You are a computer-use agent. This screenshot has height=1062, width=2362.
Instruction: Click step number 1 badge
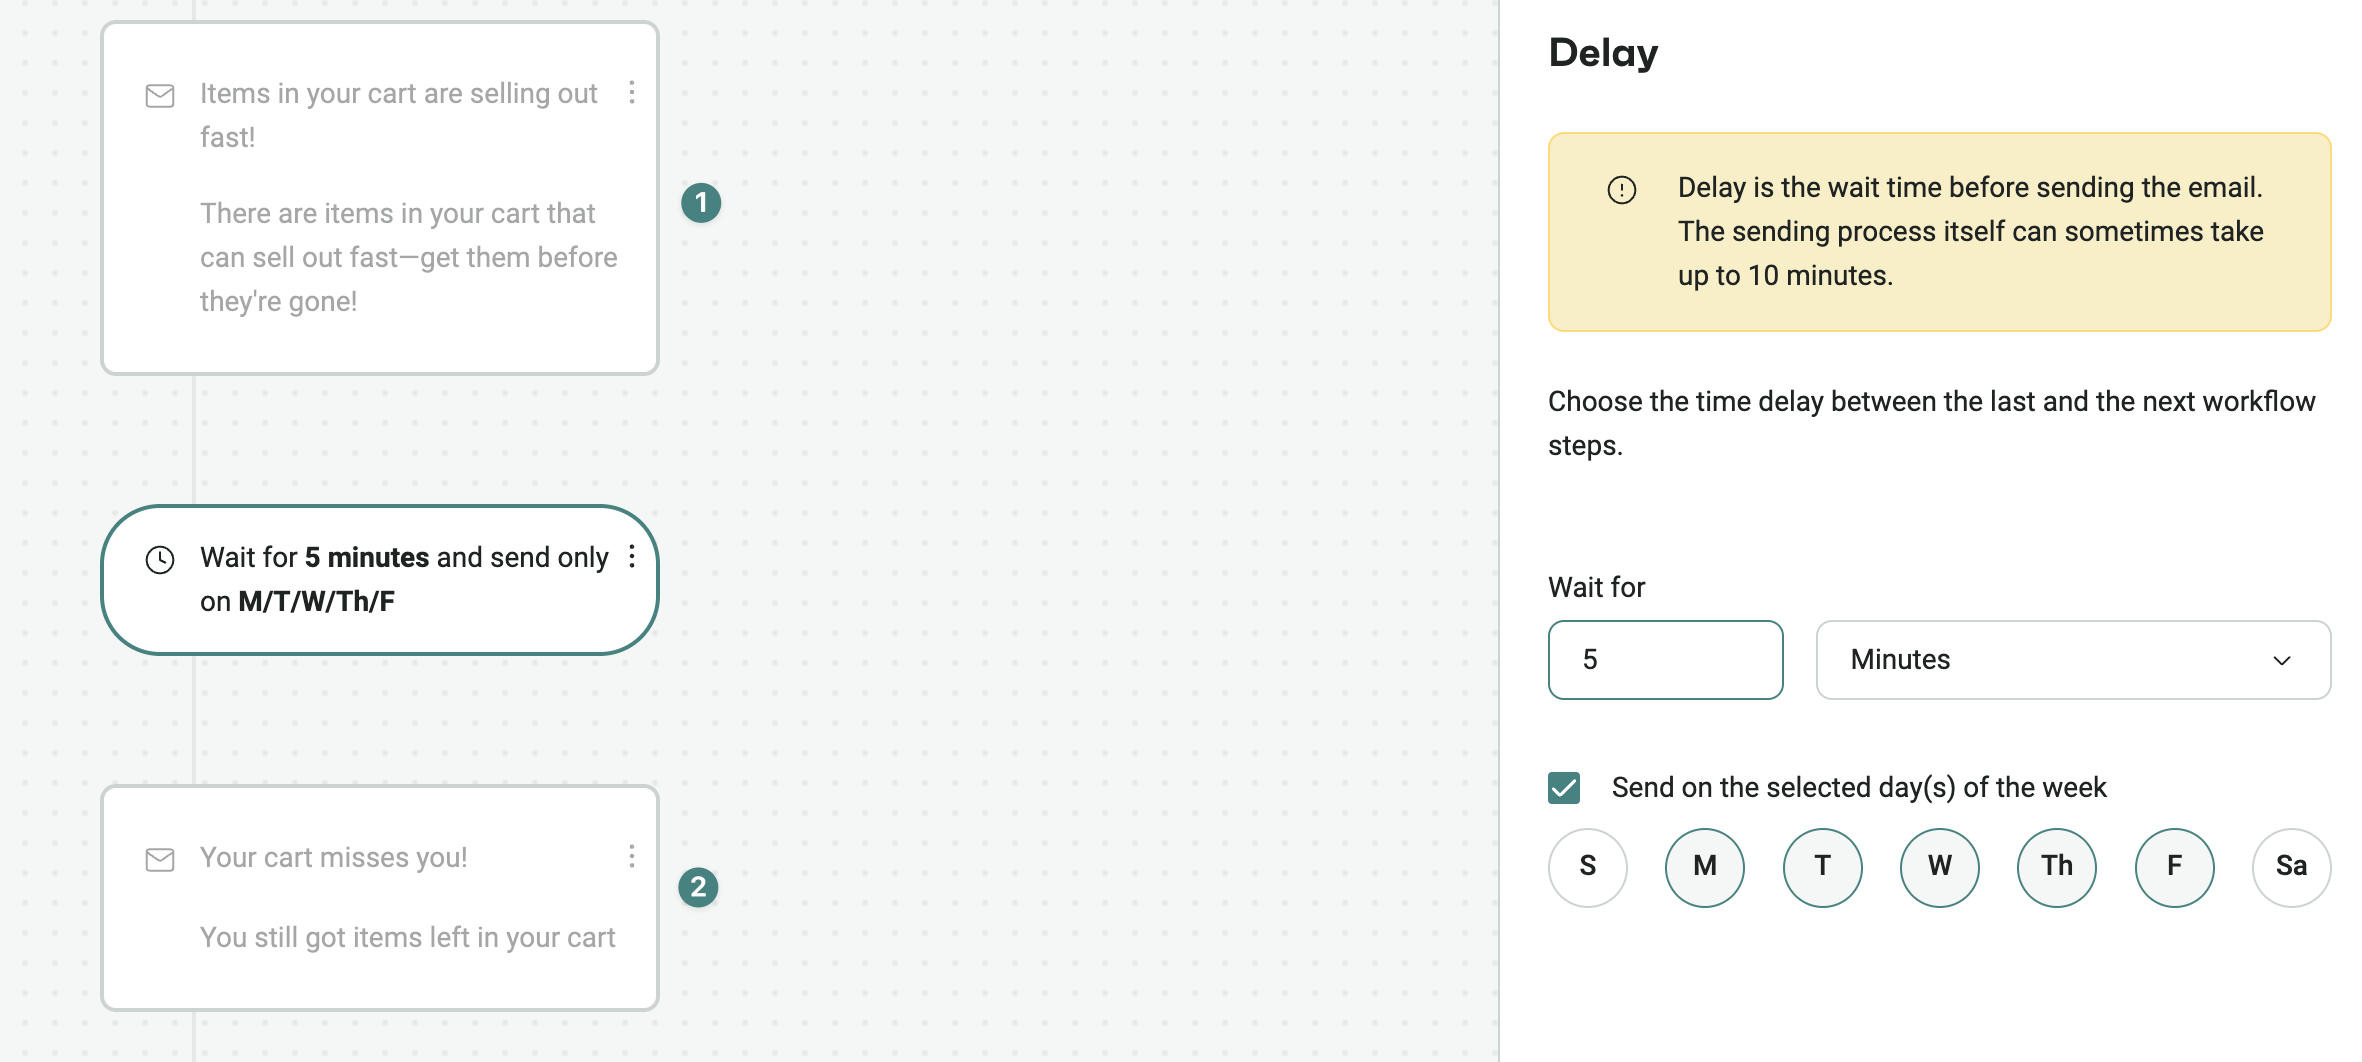701,203
